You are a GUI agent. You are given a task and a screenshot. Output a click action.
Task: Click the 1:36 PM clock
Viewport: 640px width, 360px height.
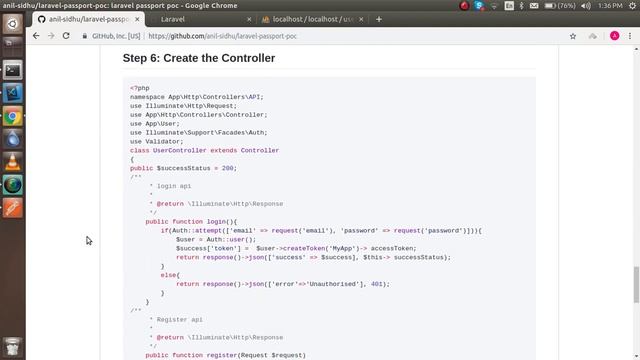click(x=610, y=6)
